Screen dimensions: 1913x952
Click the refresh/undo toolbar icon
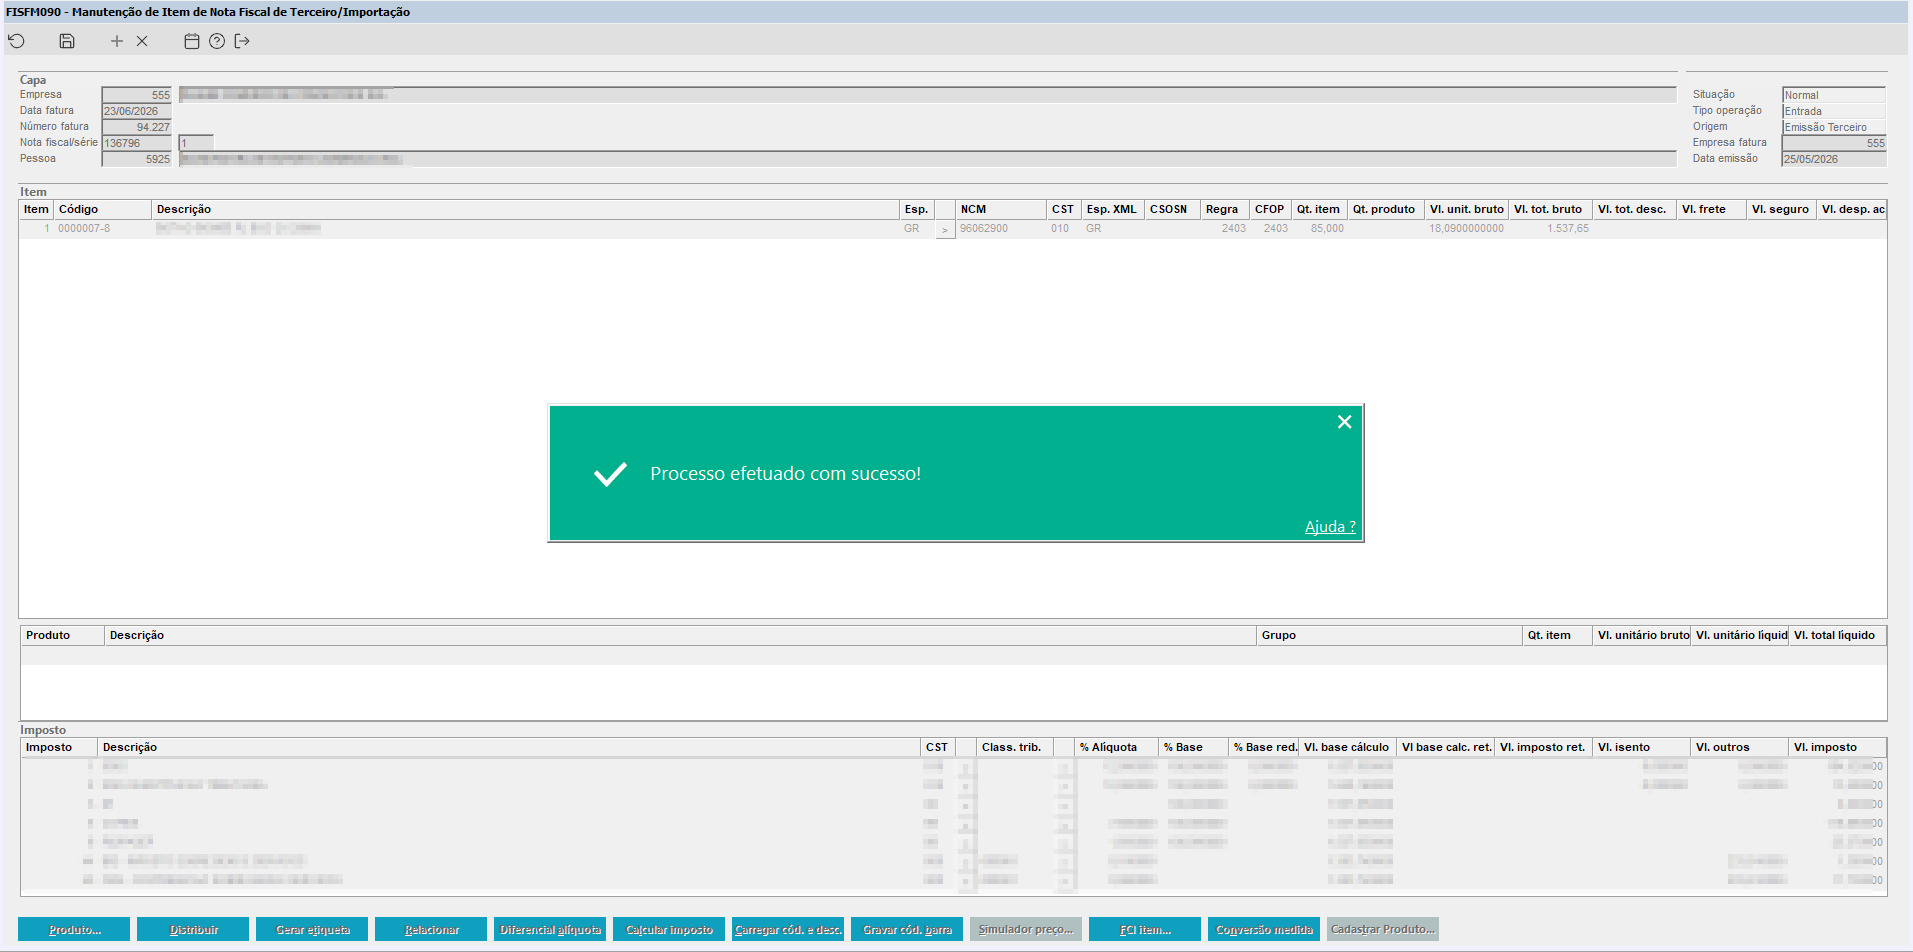click(17, 41)
